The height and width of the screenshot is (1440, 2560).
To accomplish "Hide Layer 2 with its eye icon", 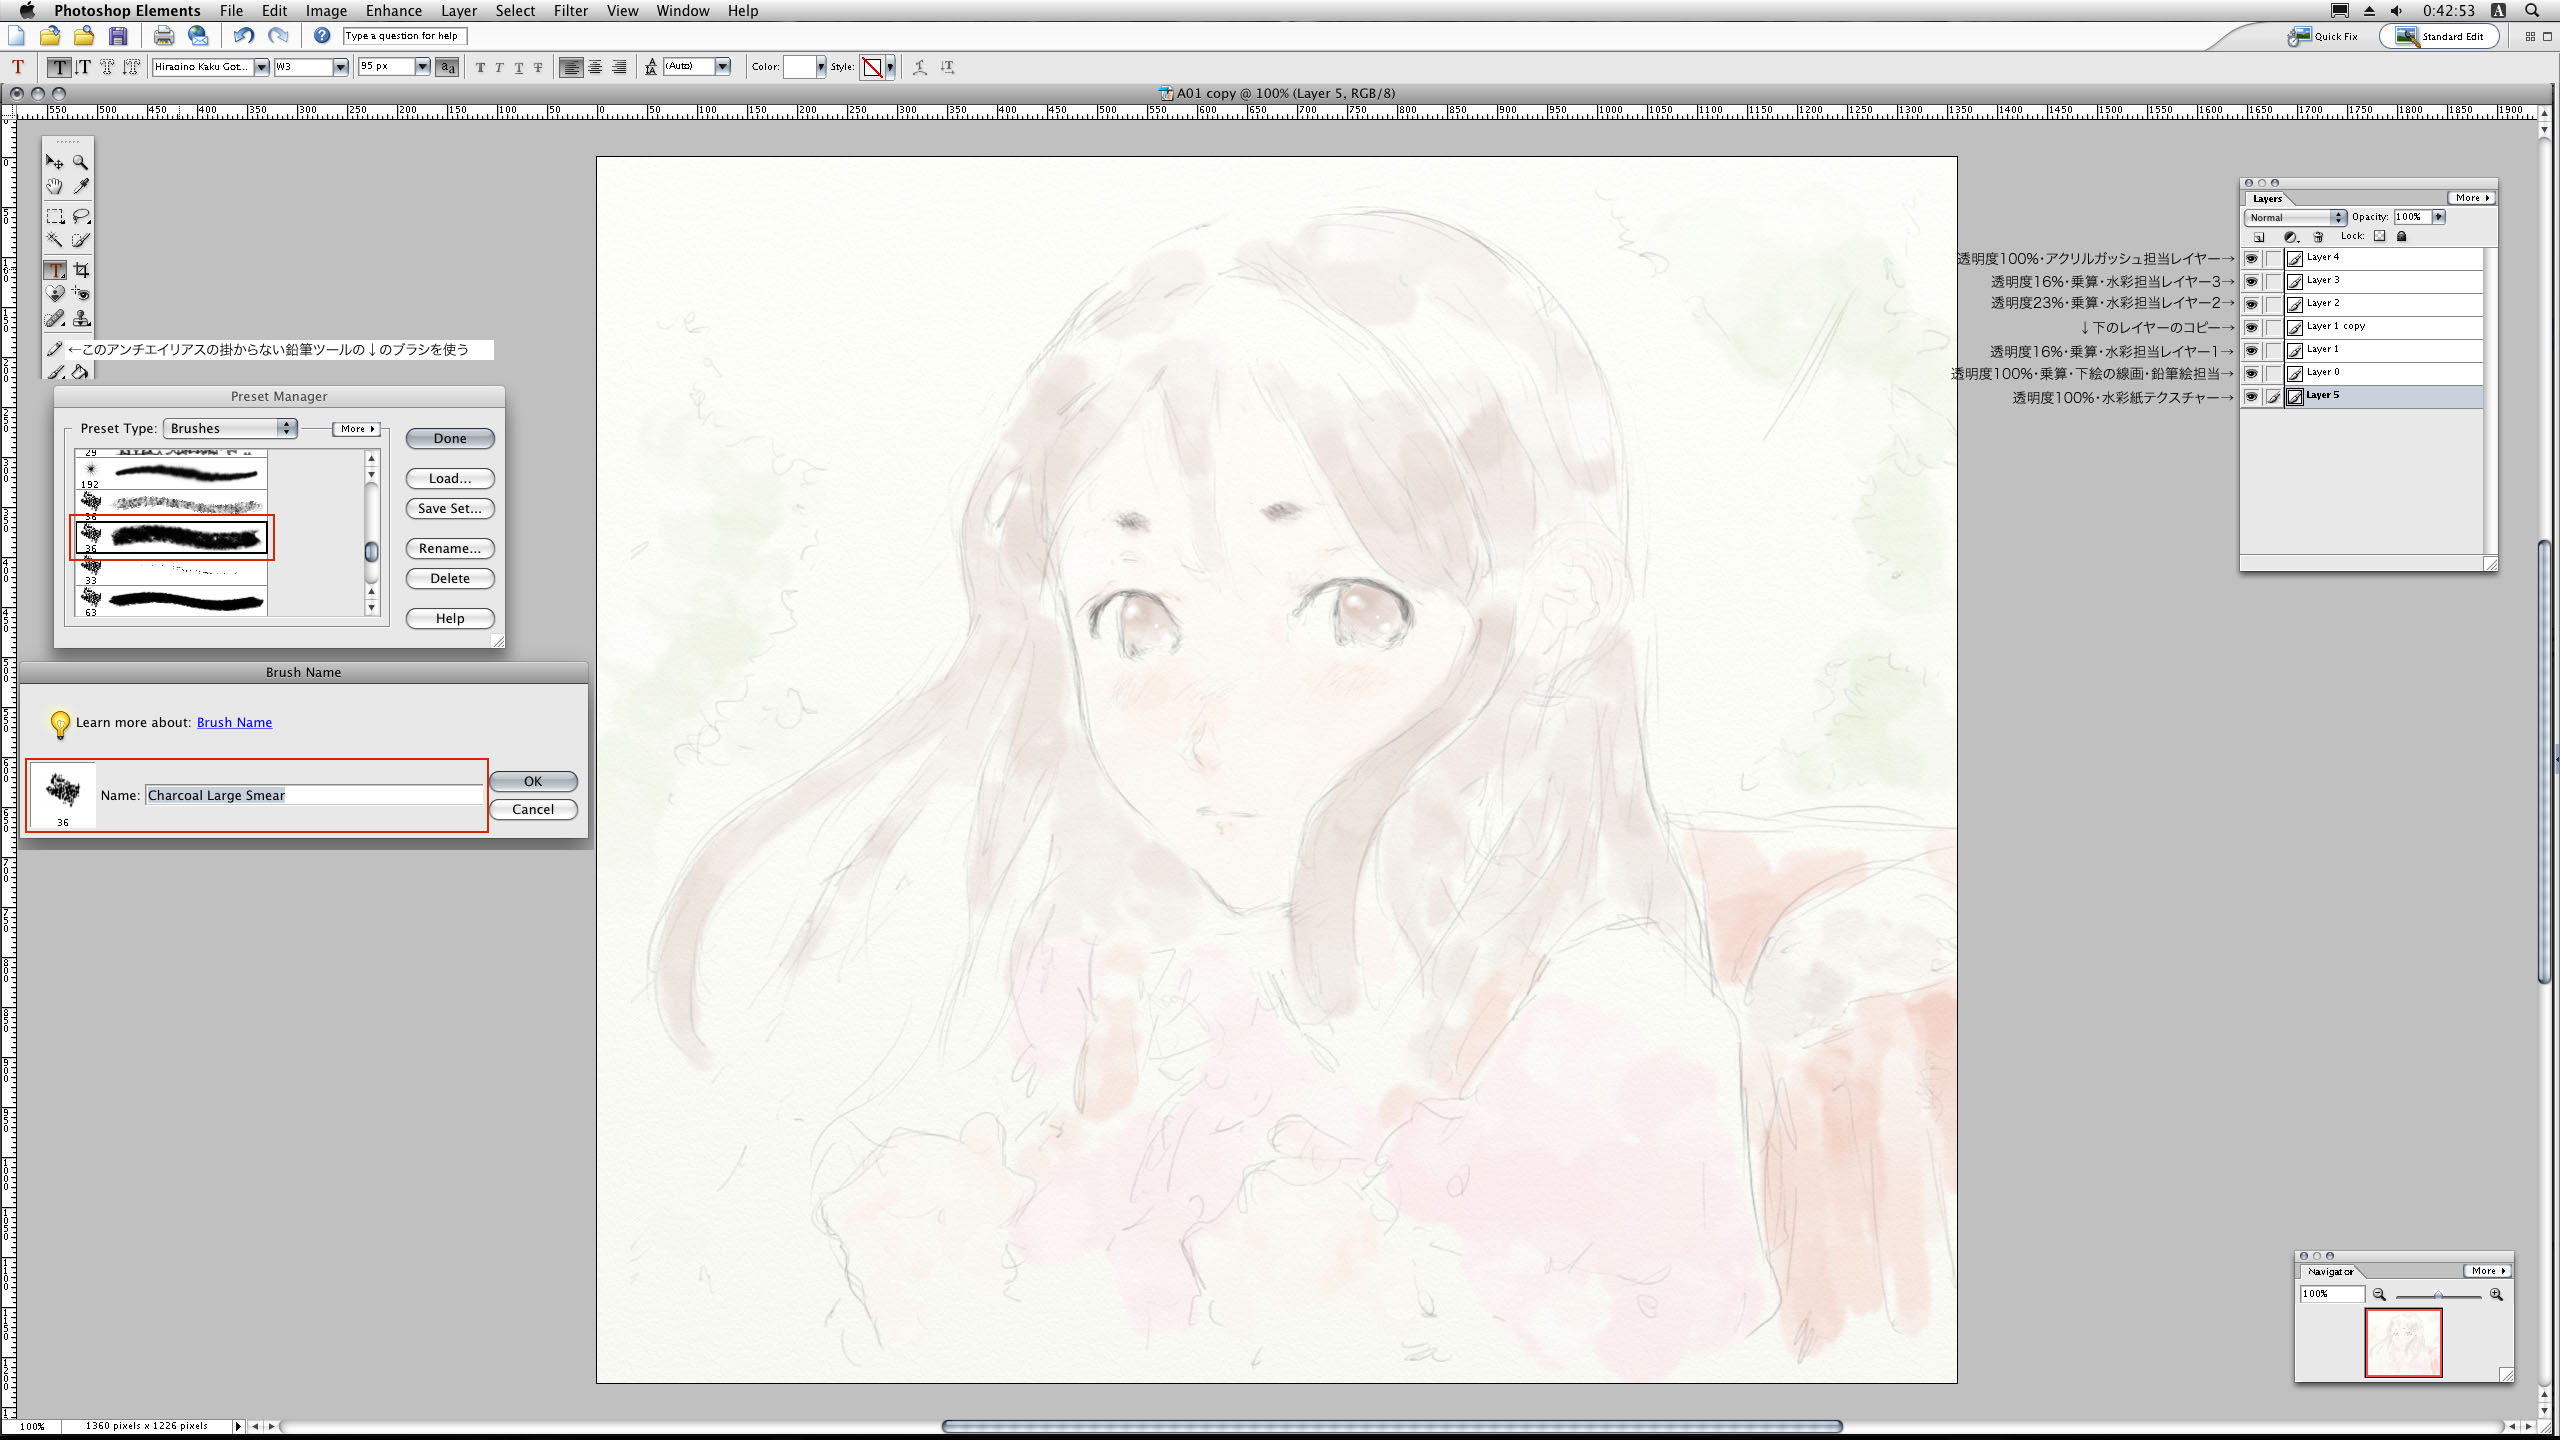I will click(2251, 304).
